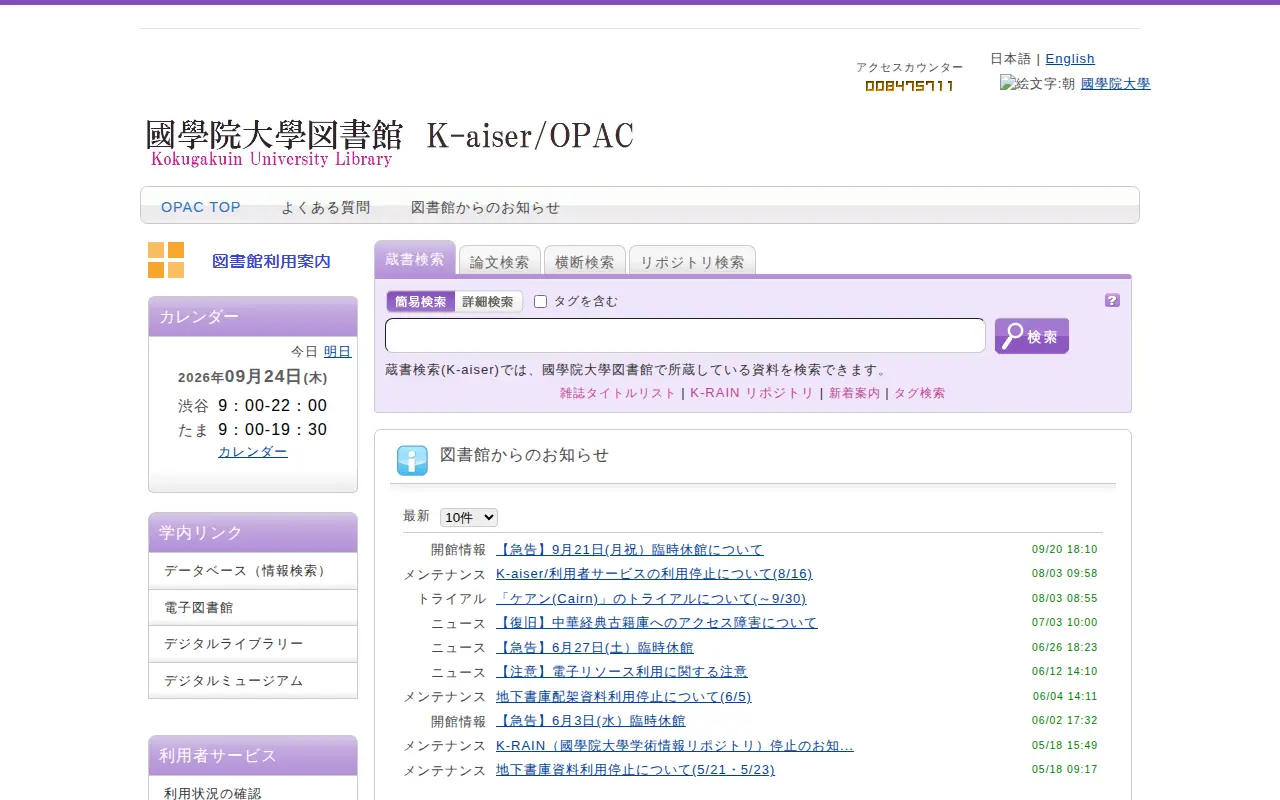Click into the catalog search text field
Screen dimensions: 1280x800
685,336
